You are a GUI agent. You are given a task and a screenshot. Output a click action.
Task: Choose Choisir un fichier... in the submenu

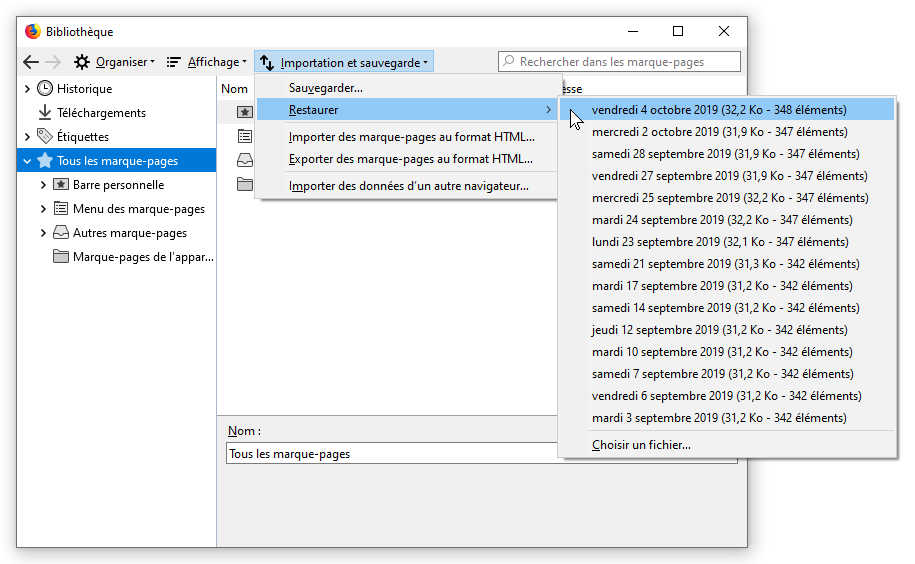click(x=727, y=444)
